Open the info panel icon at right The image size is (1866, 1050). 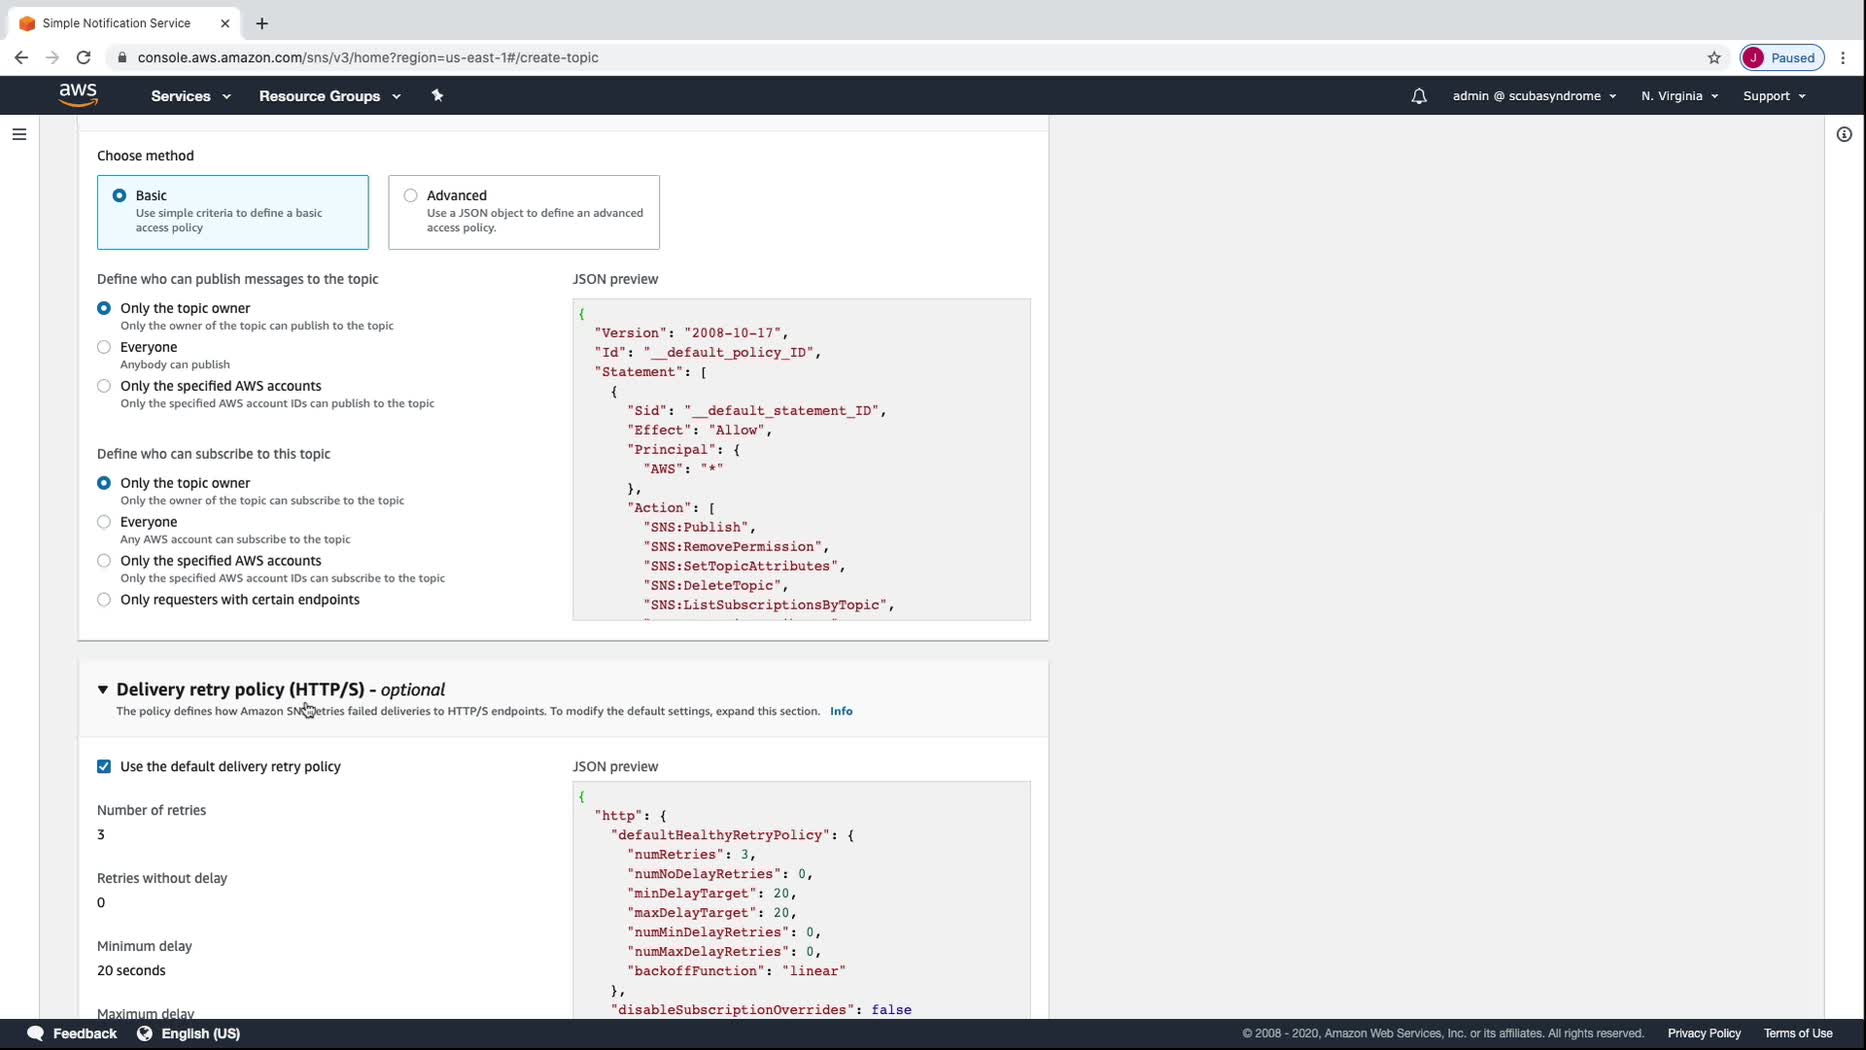click(1844, 134)
